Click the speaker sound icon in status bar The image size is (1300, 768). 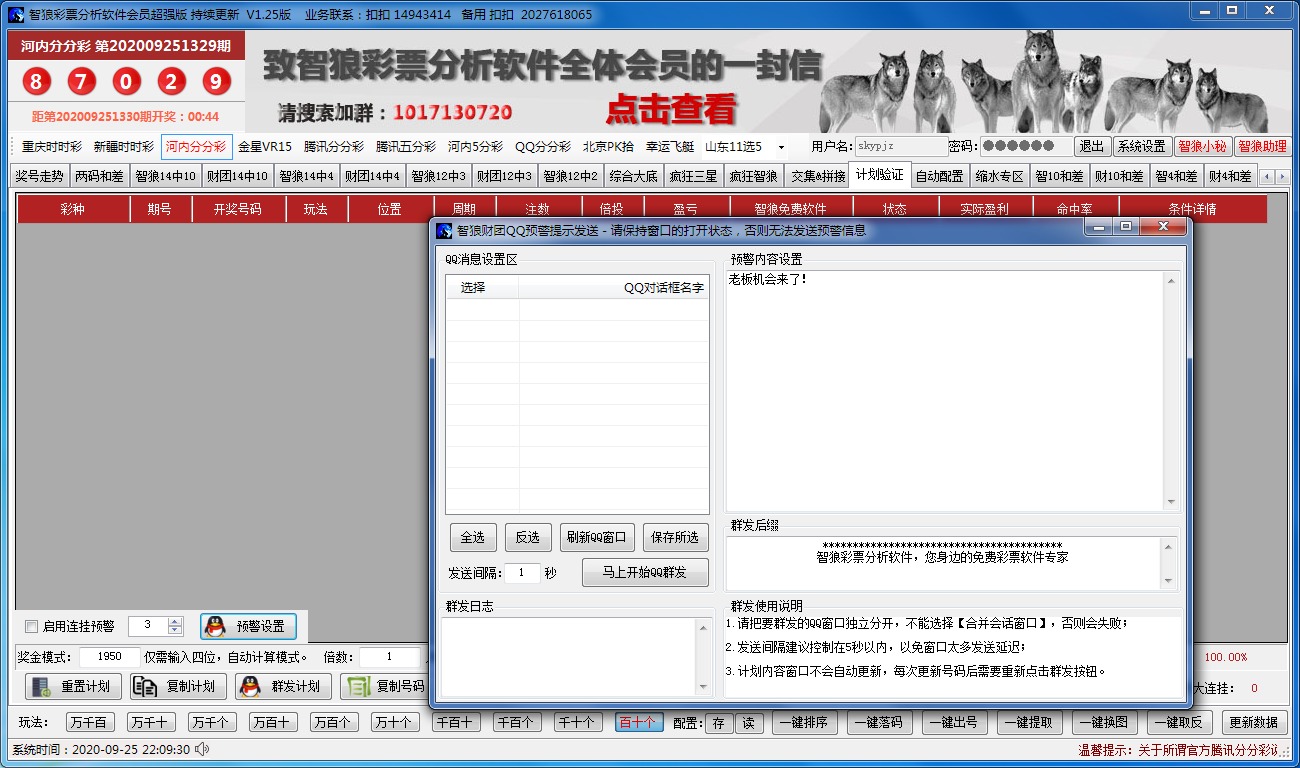[x=203, y=749]
